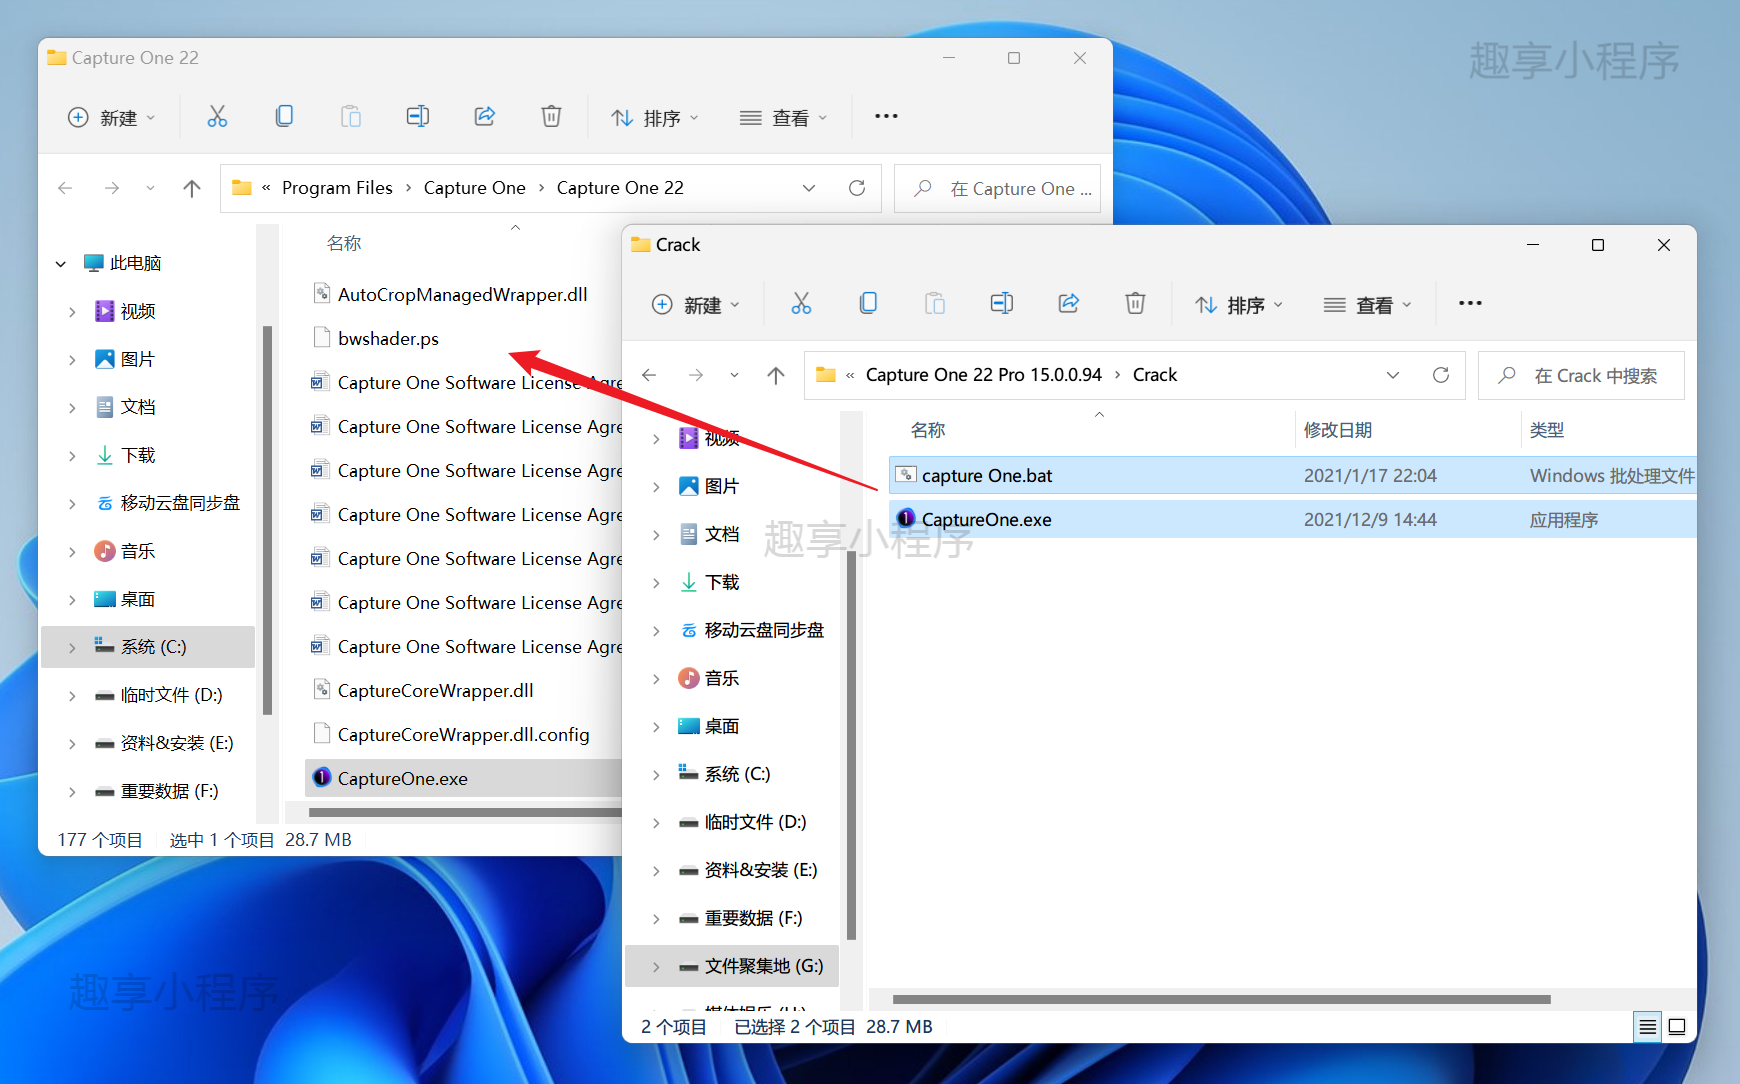Viewport: 1740px width, 1084px height.
Task: Open 新建 dropdown in Capture One 22 window
Action: [113, 118]
